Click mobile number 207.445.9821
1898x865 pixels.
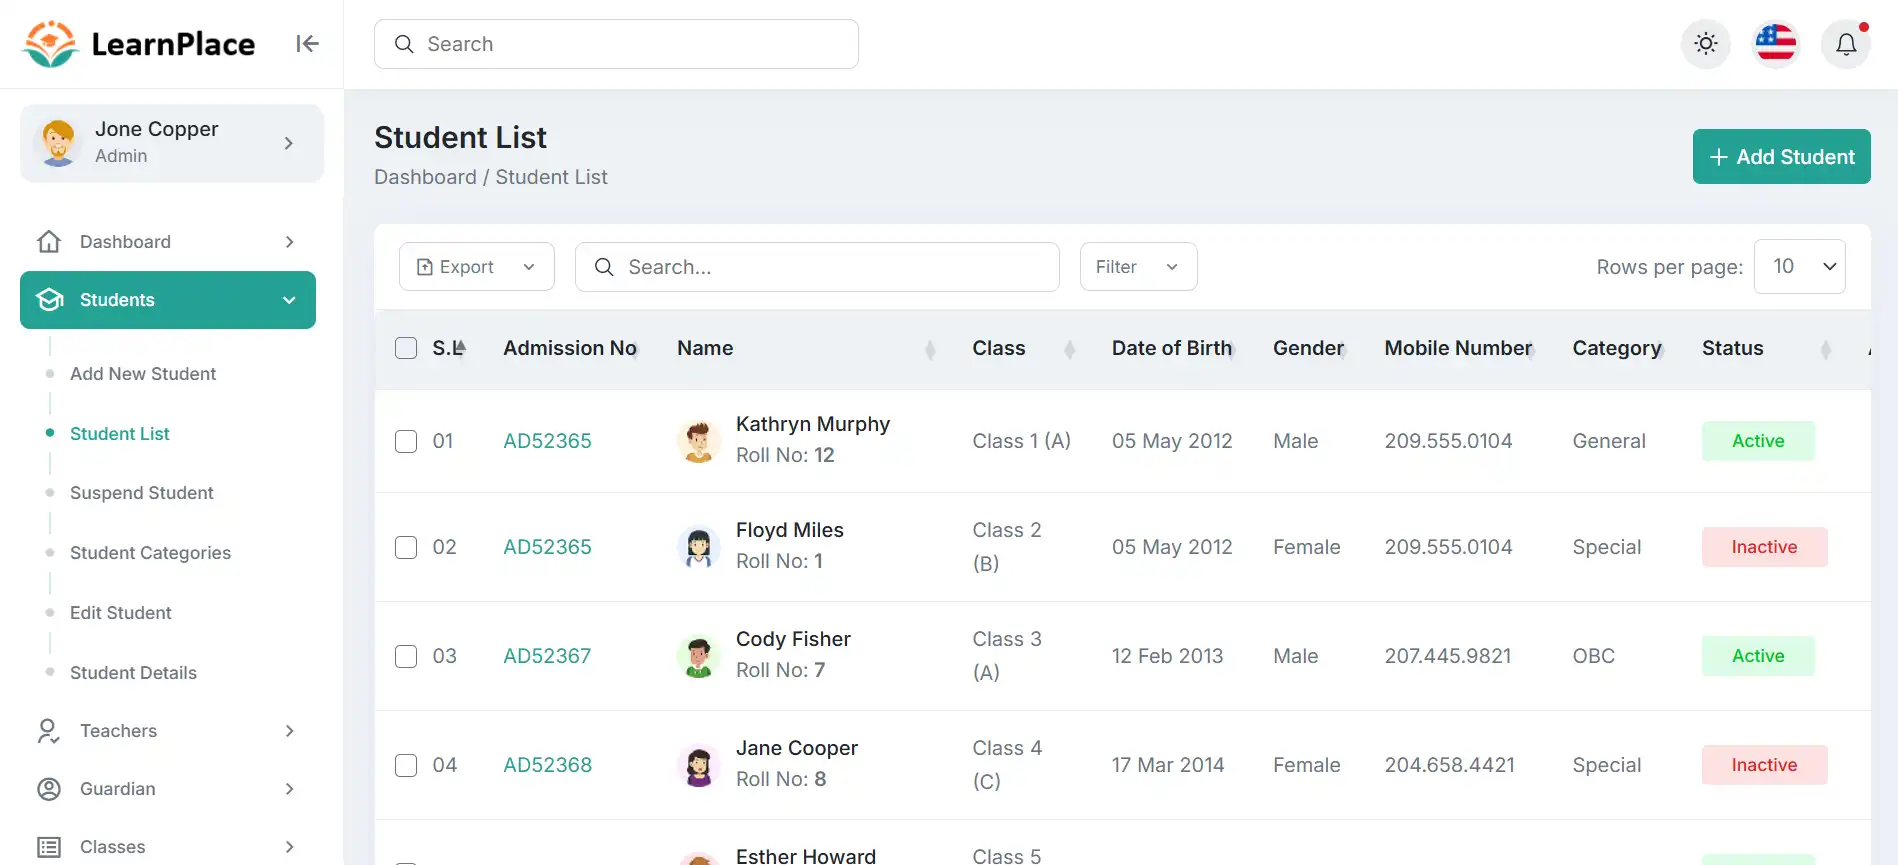pyautogui.click(x=1448, y=656)
